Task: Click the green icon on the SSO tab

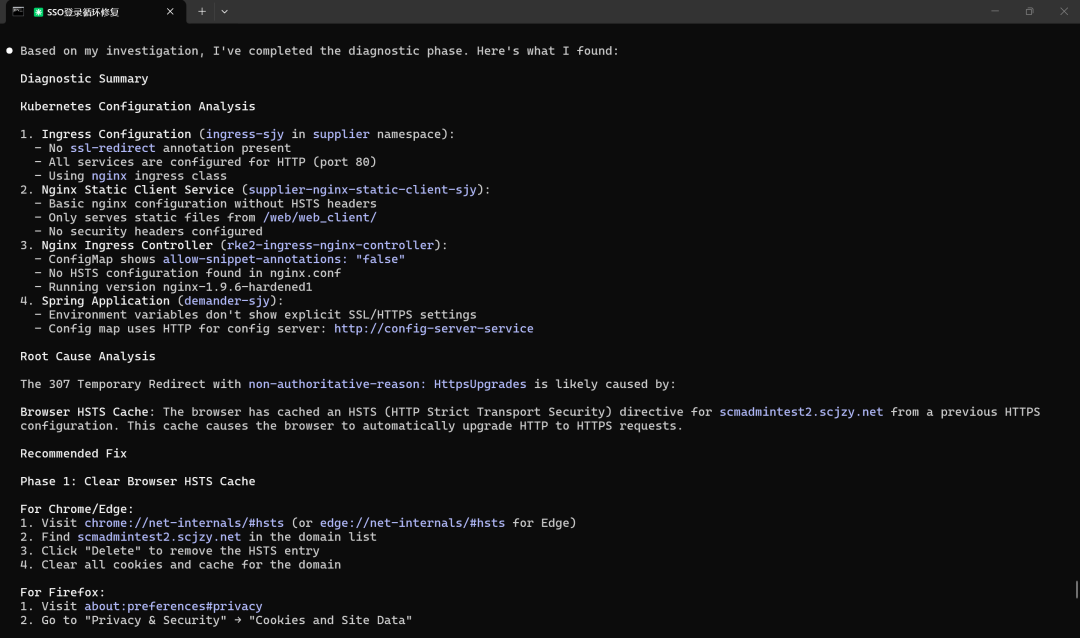Action: pos(38,12)
